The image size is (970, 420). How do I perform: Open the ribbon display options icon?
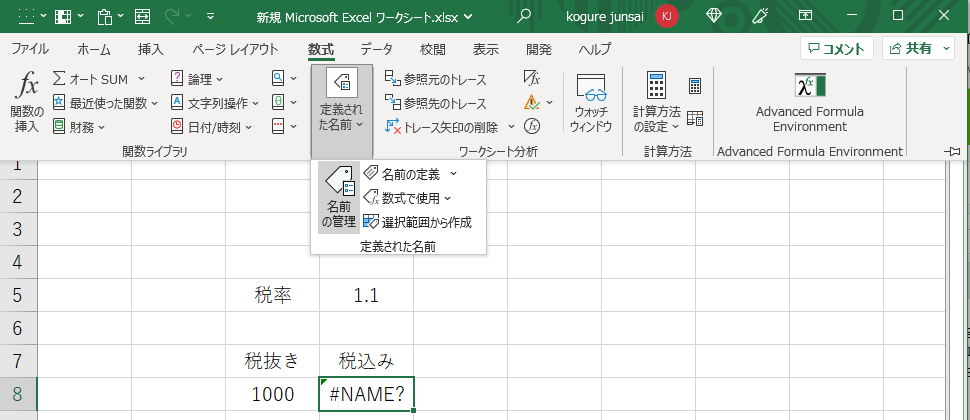tap(805, 16)
